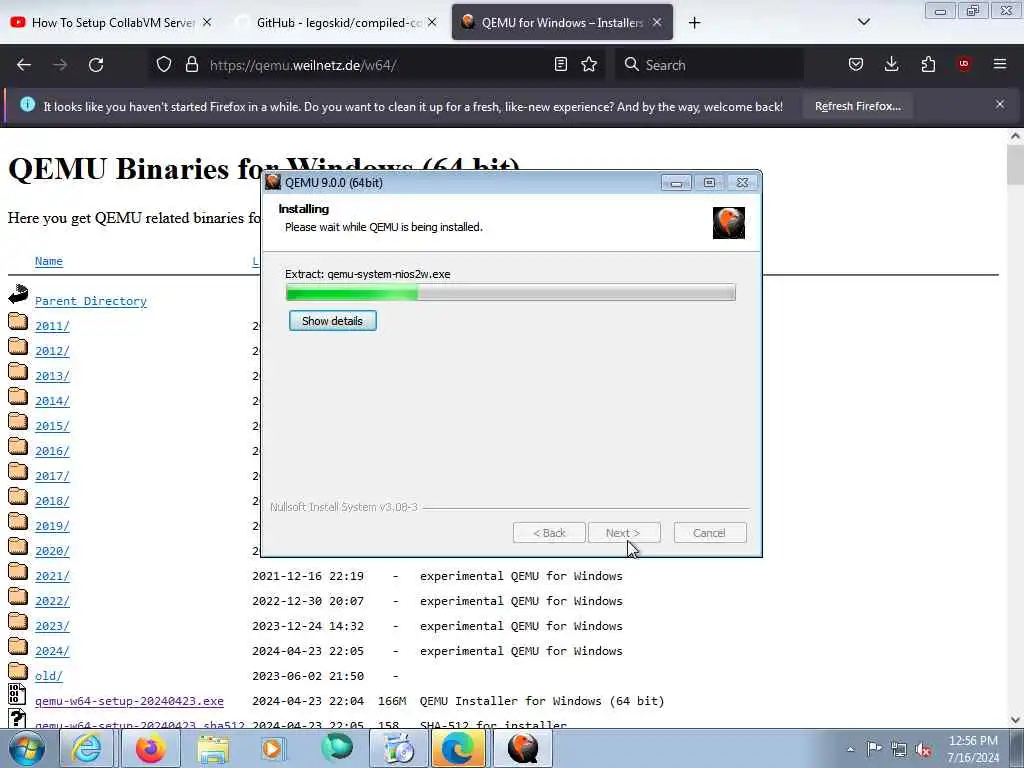Open the Windows Start menu orb
This screenshot has height=768, width=1024.
pos(26,749)
